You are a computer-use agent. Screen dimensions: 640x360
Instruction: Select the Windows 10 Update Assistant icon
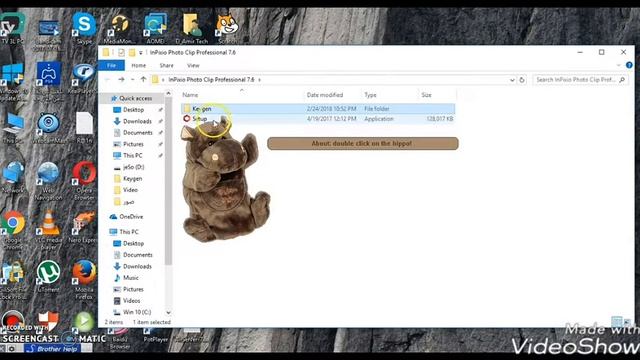[x=13, y=81]
